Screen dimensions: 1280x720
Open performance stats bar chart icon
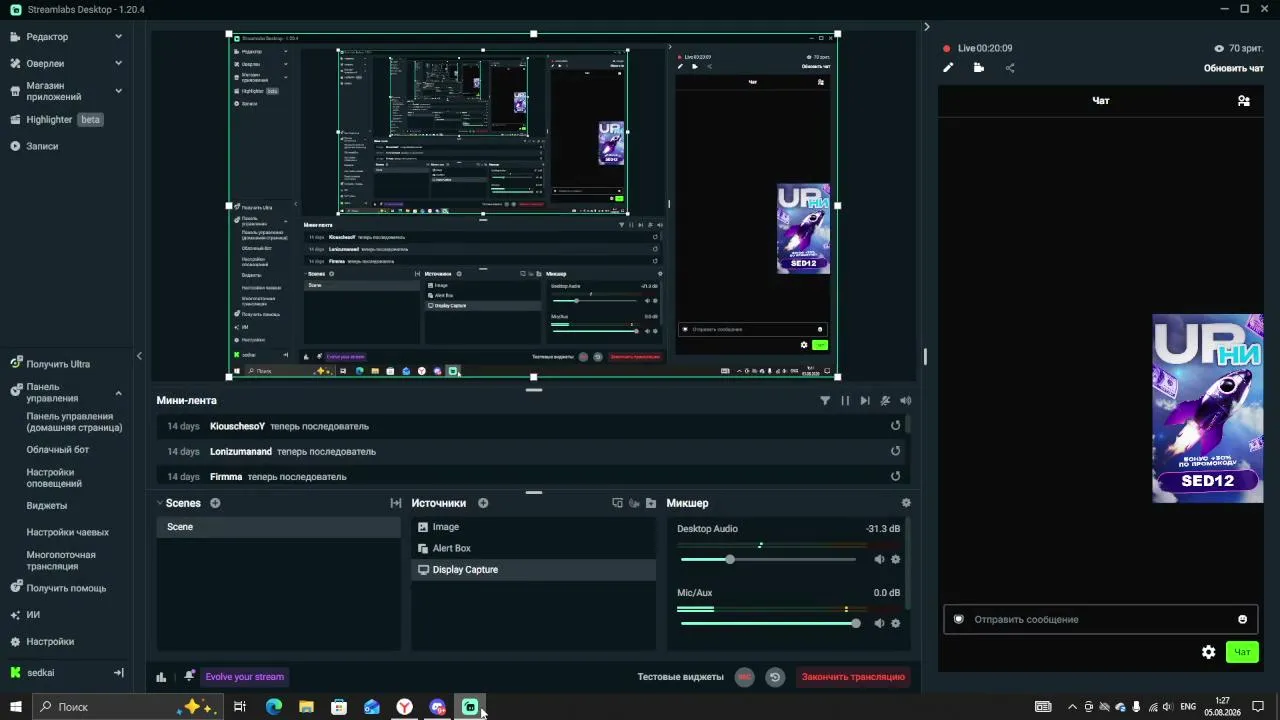tap(161, 677)
